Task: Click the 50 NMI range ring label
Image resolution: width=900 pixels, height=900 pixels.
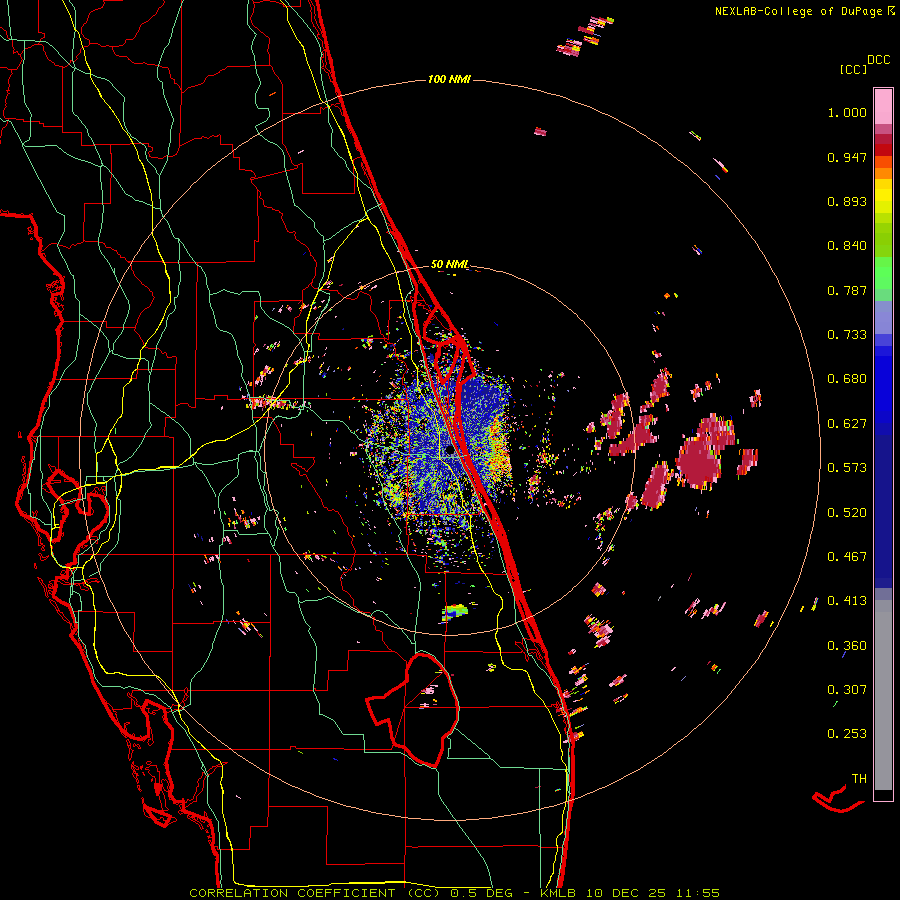Action: [x=450, y=265]
